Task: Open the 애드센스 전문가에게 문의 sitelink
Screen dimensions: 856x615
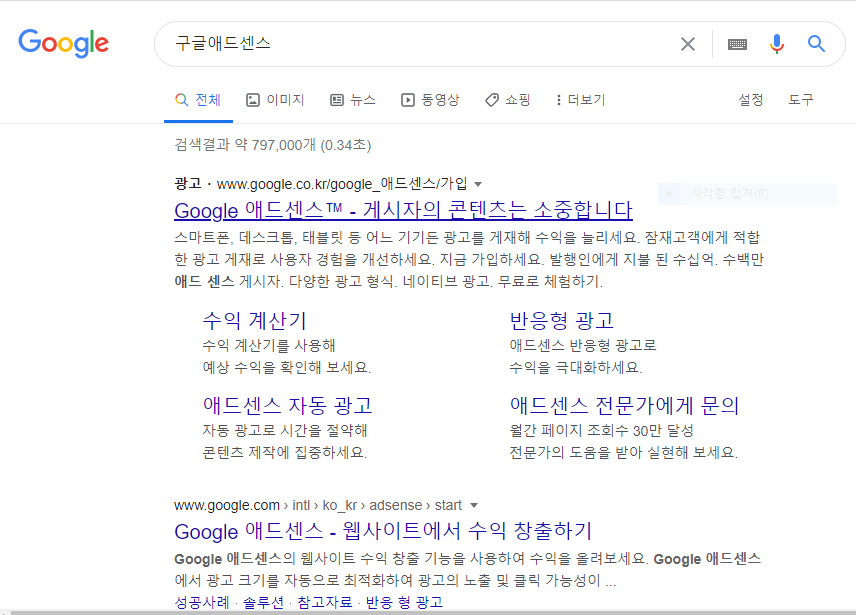Action: coord(624,405)
